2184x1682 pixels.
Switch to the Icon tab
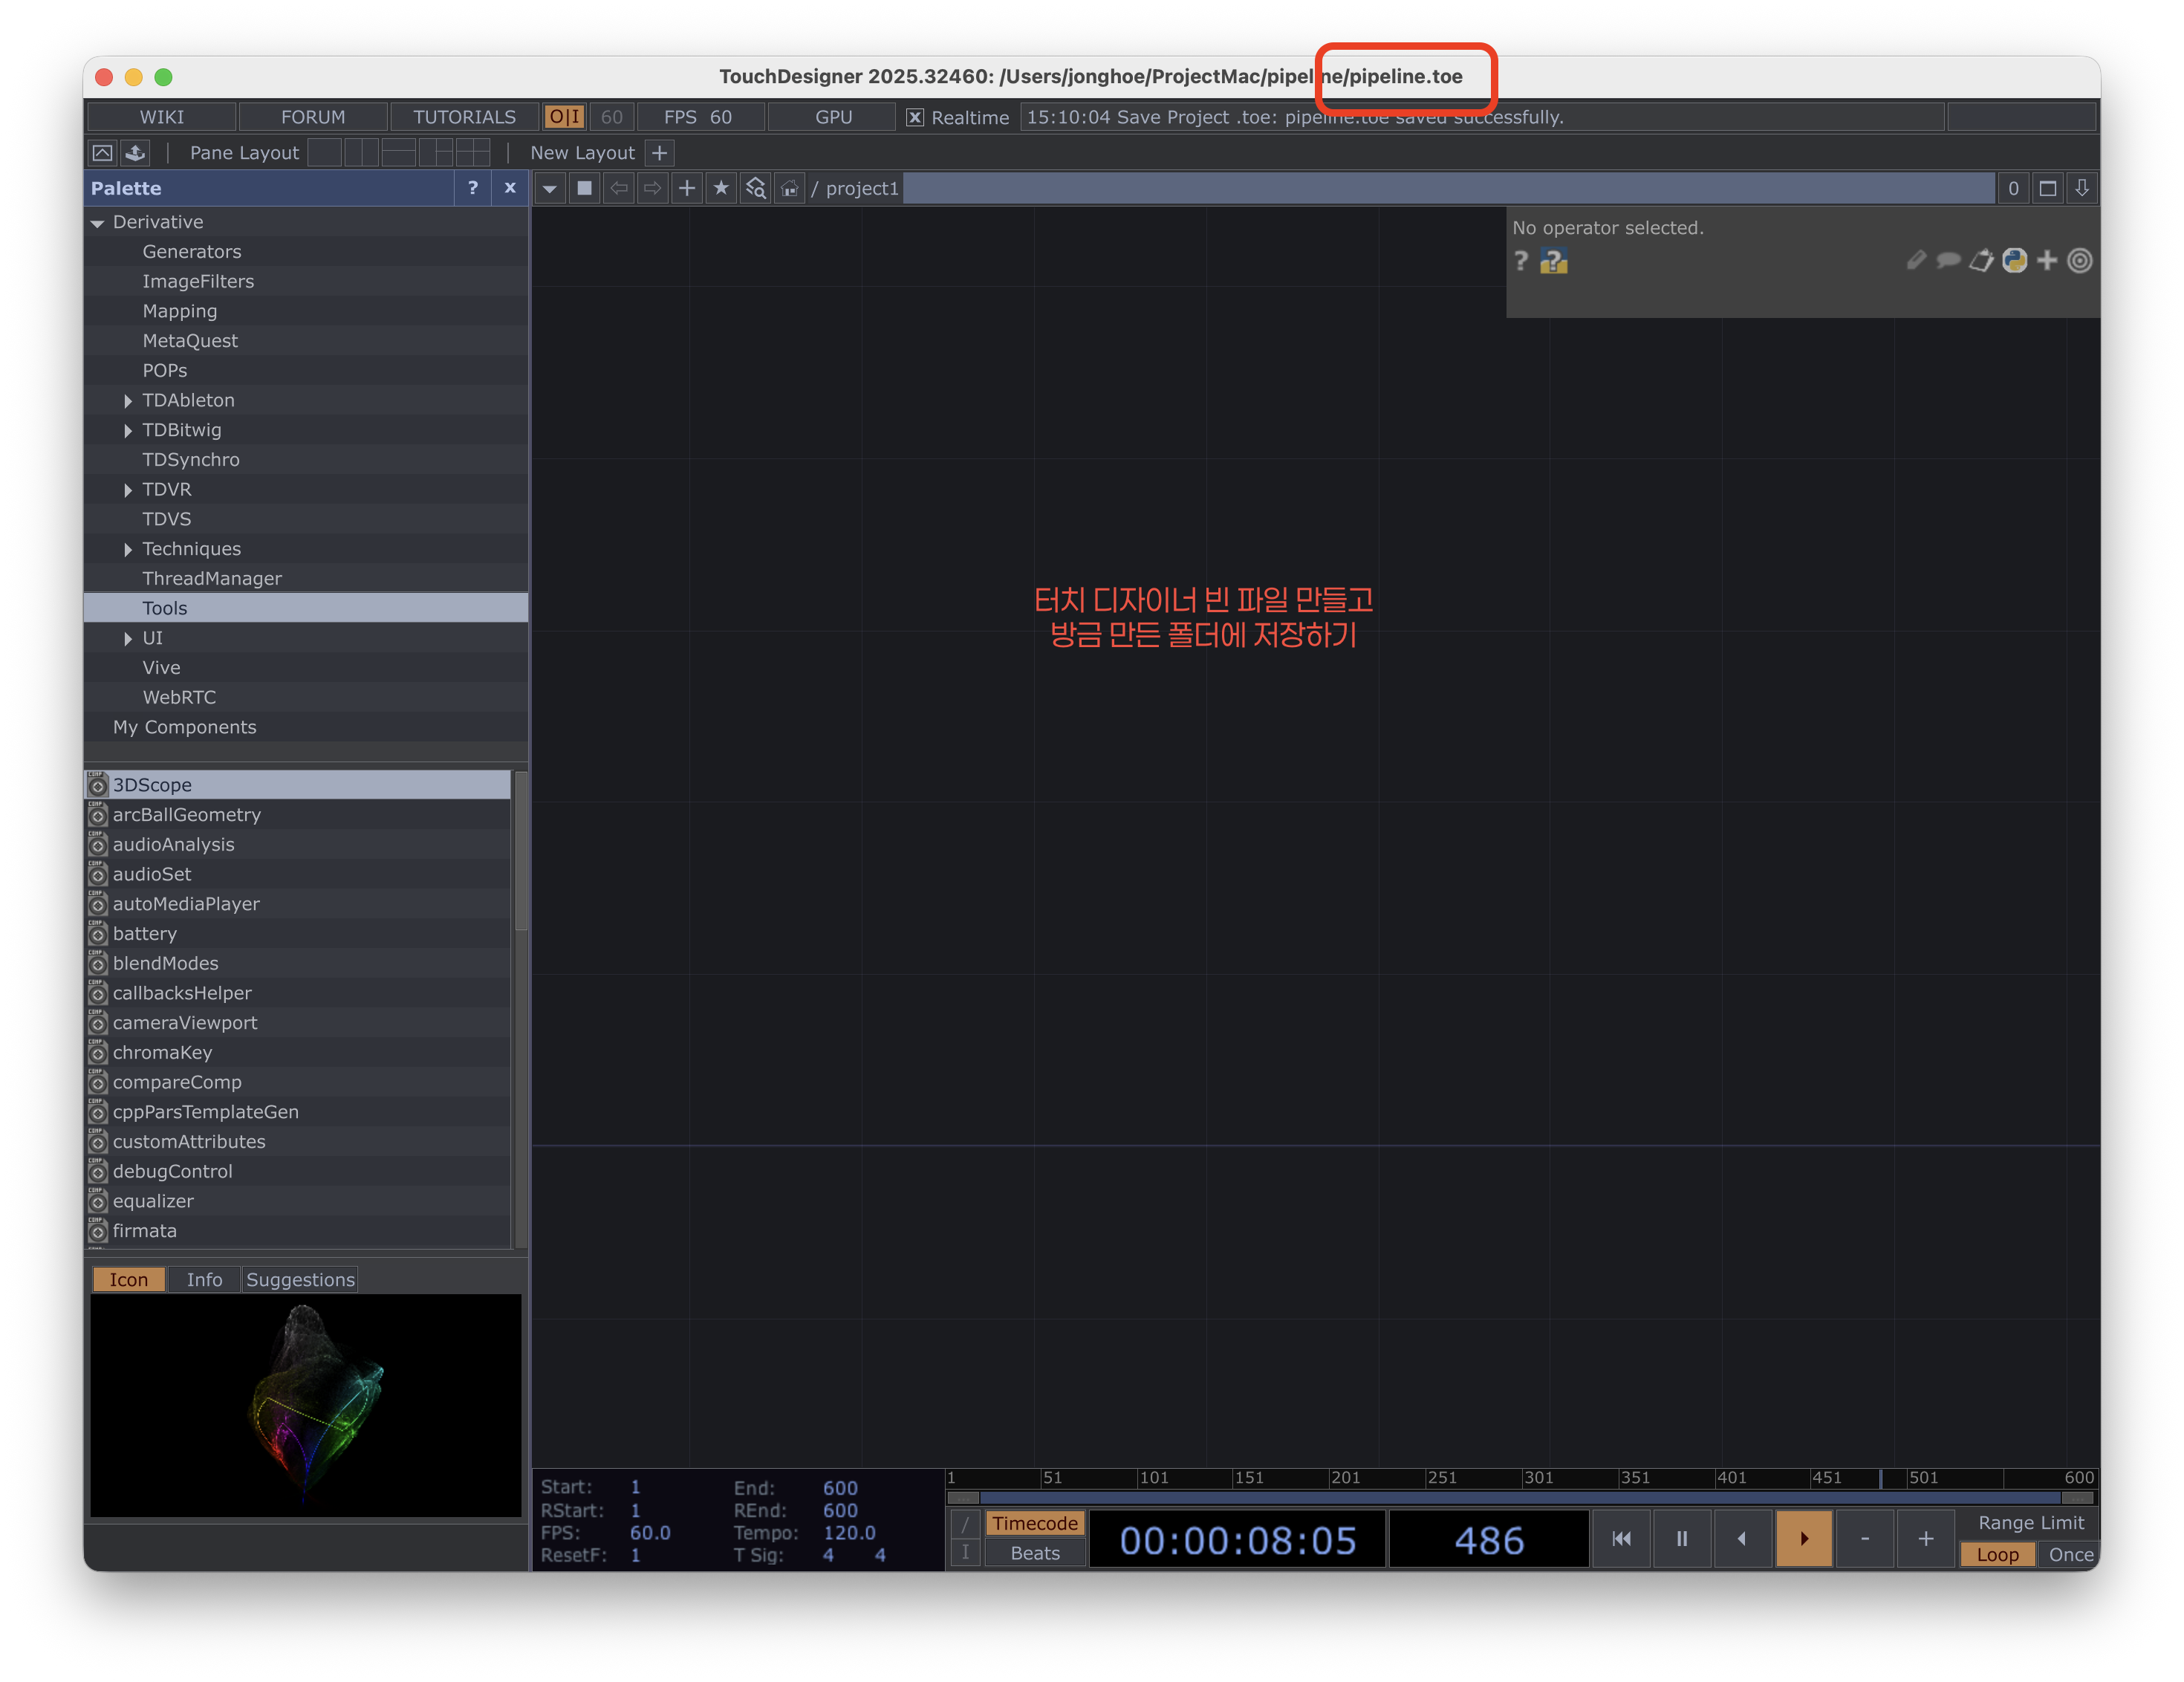coord(129,1280)
